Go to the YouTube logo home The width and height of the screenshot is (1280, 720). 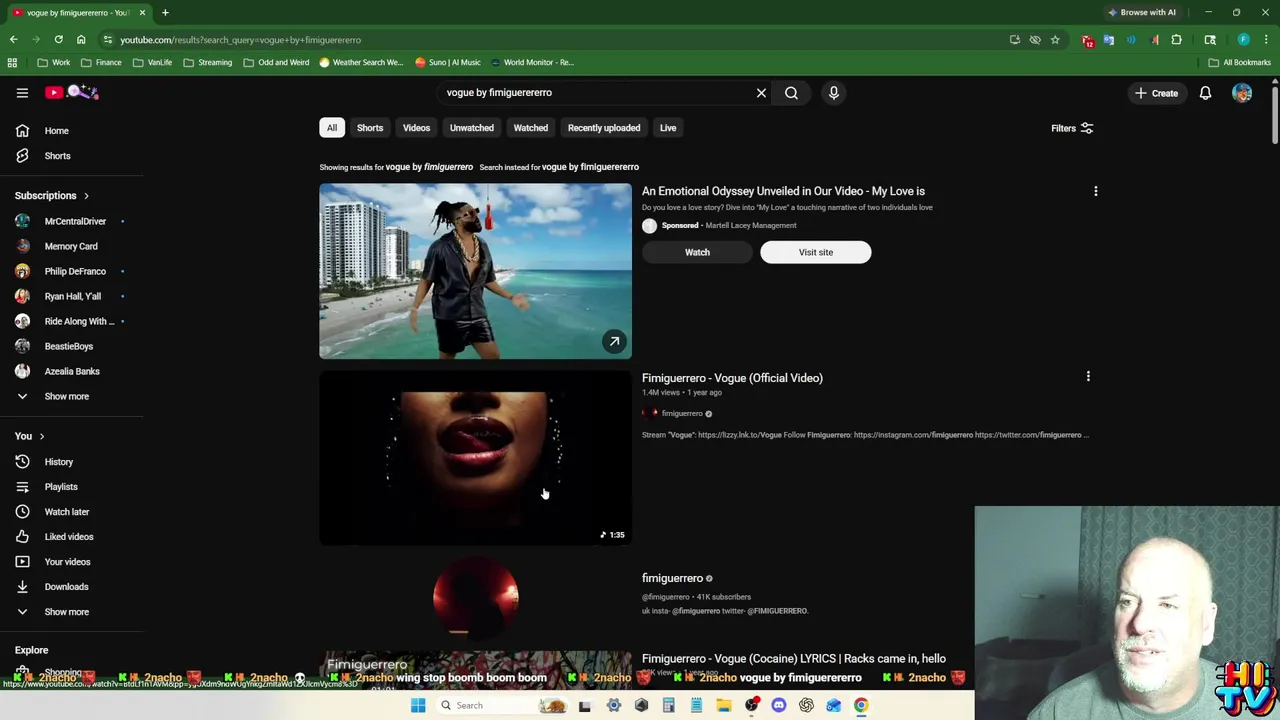click(x=72, y=92)
